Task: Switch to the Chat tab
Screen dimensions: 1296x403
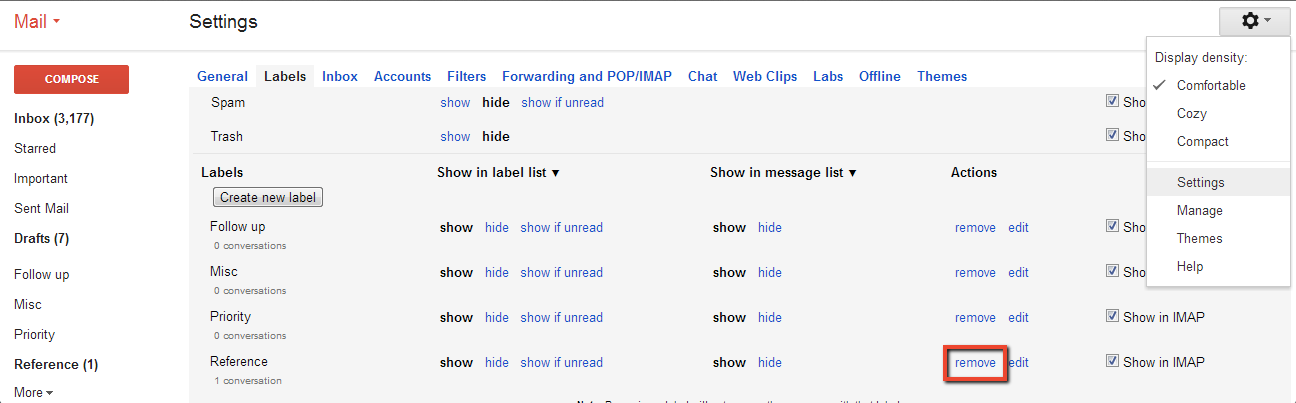Action: 703,76
